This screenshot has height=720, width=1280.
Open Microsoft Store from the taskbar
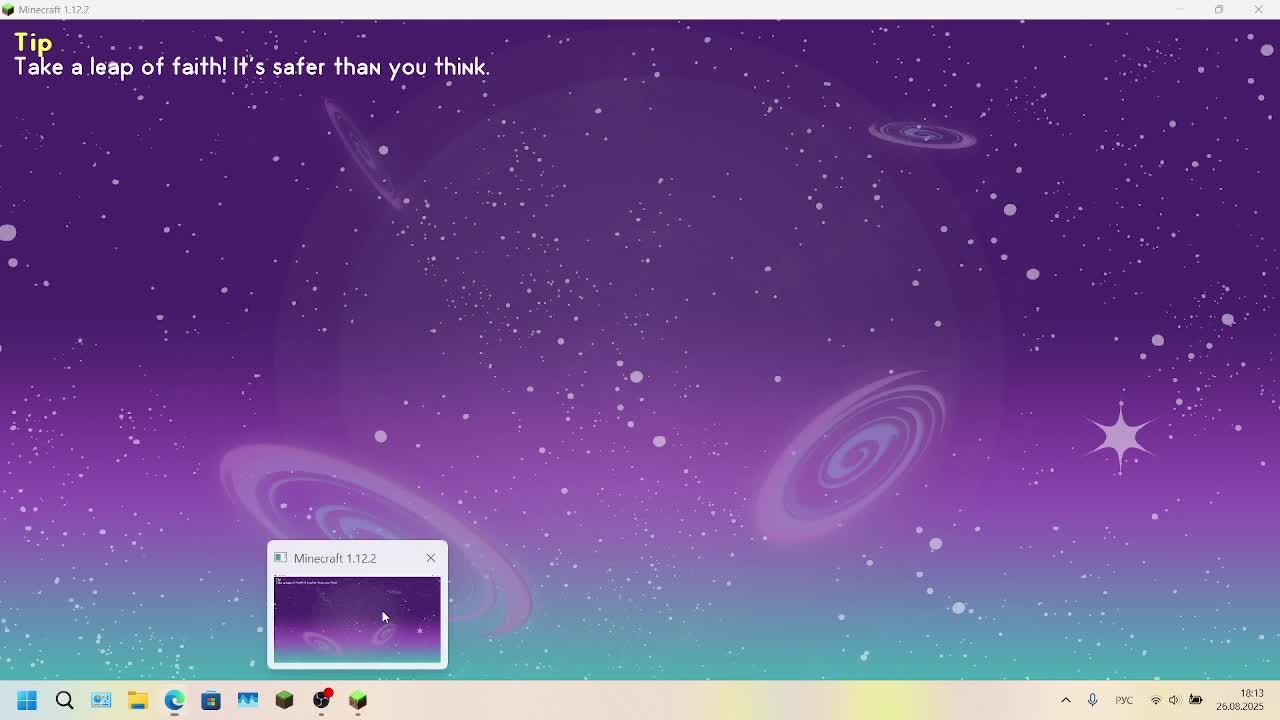coord(211,700)
